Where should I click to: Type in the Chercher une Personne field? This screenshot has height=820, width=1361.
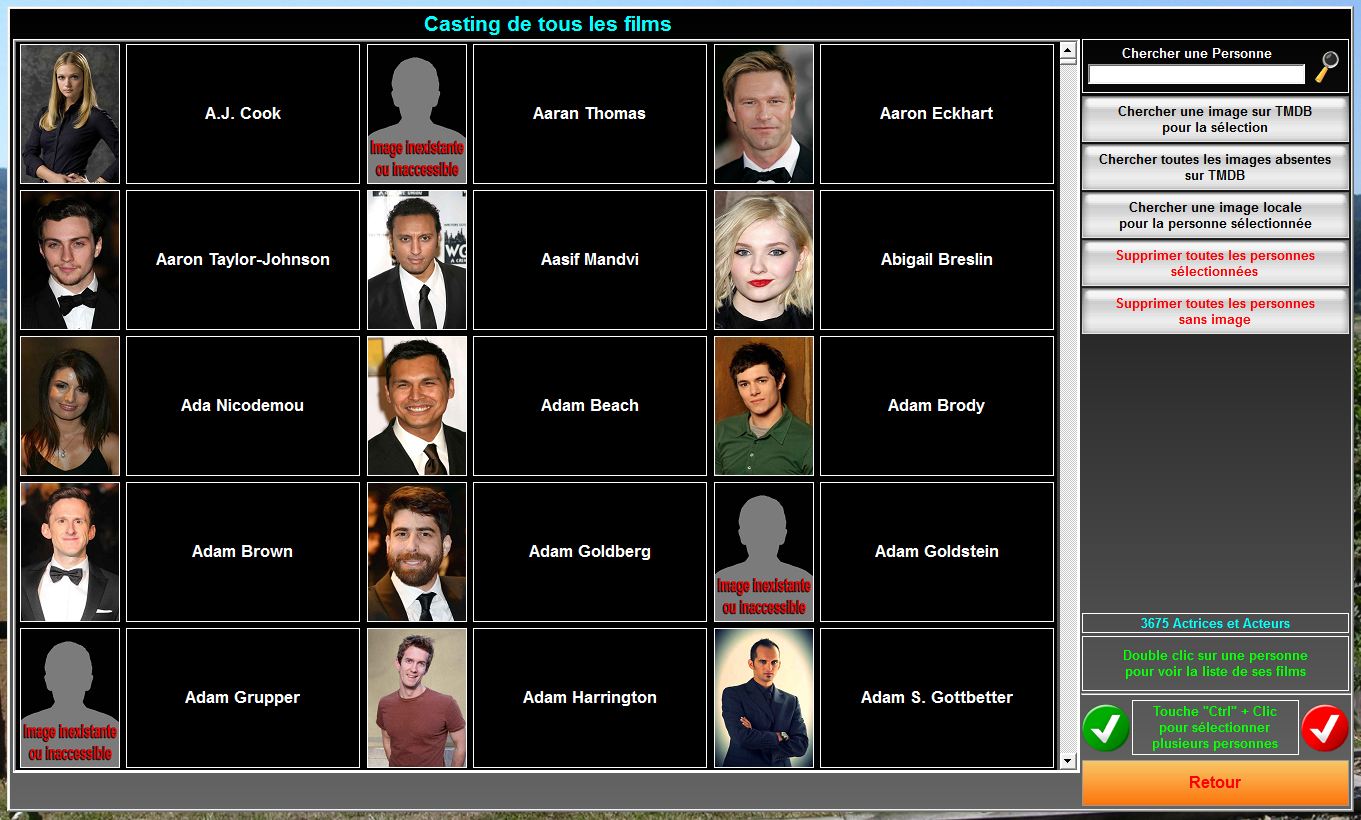click(x=1196, y=75)
